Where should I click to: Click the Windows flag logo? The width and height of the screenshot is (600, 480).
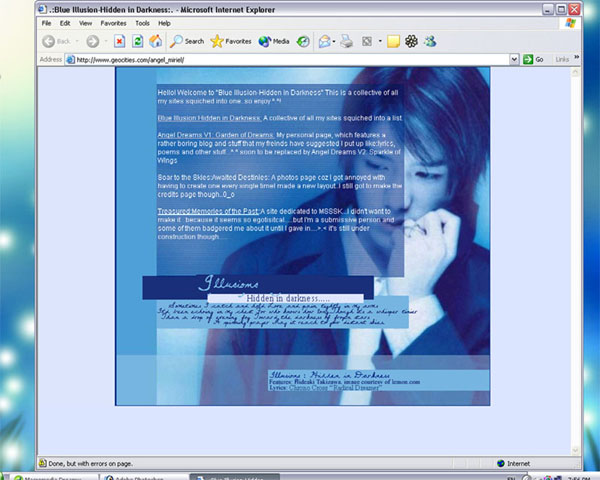coord(570,23)
